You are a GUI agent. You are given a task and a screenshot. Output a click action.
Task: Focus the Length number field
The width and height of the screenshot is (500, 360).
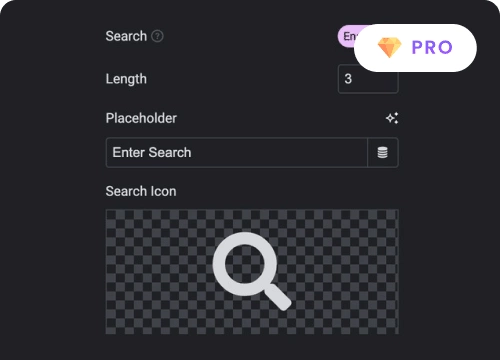coord(368,79)
